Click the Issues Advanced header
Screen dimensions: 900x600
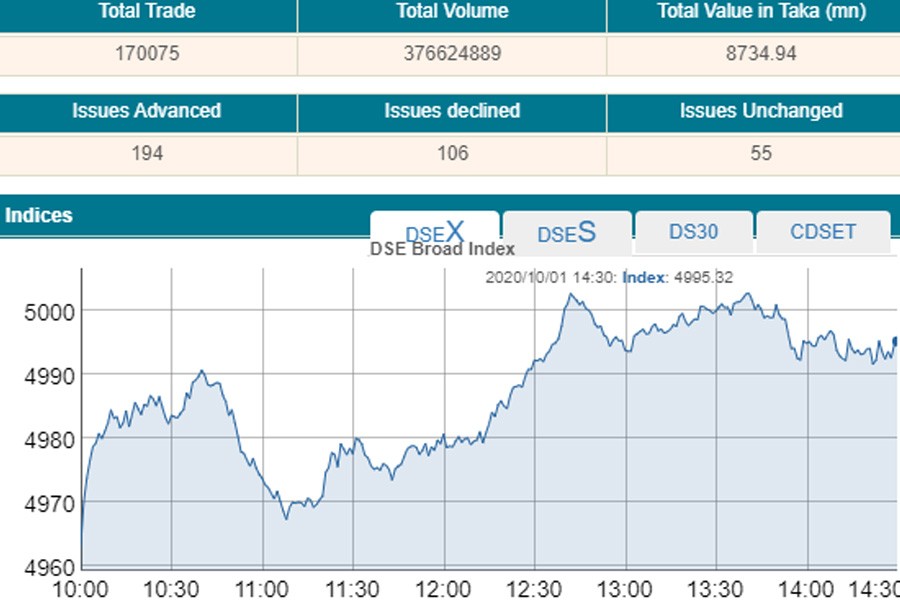[147, 112]
